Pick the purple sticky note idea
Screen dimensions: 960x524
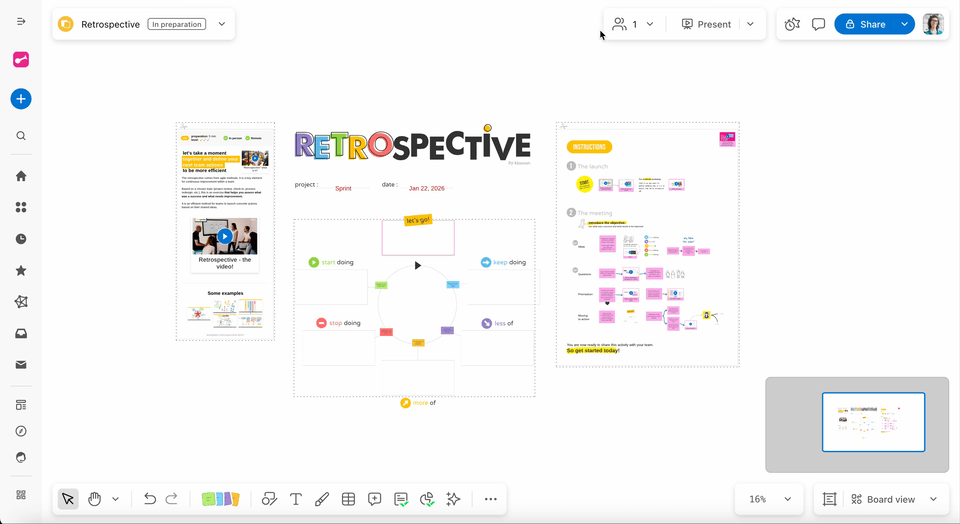tap(227, 500)
